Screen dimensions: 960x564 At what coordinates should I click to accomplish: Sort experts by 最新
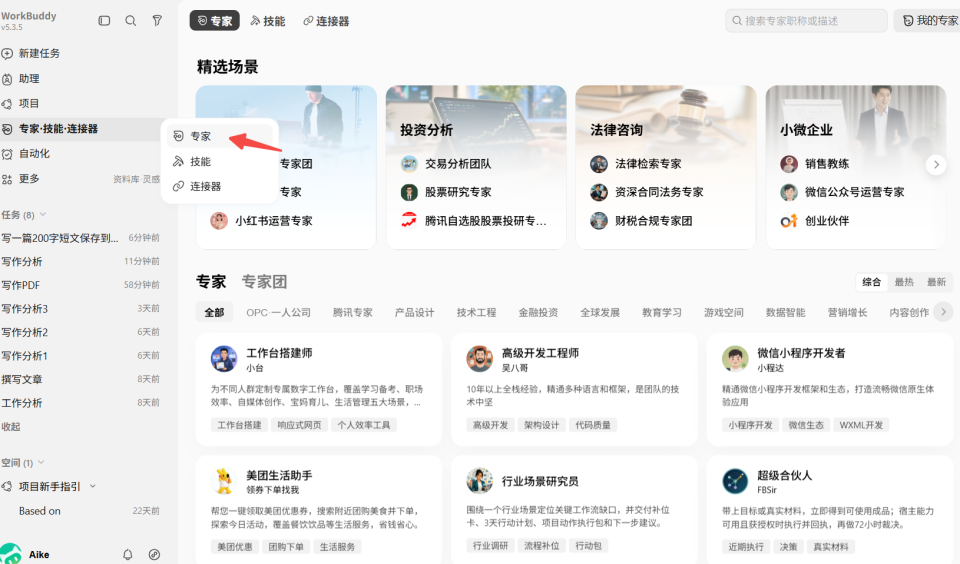[936, 282]
